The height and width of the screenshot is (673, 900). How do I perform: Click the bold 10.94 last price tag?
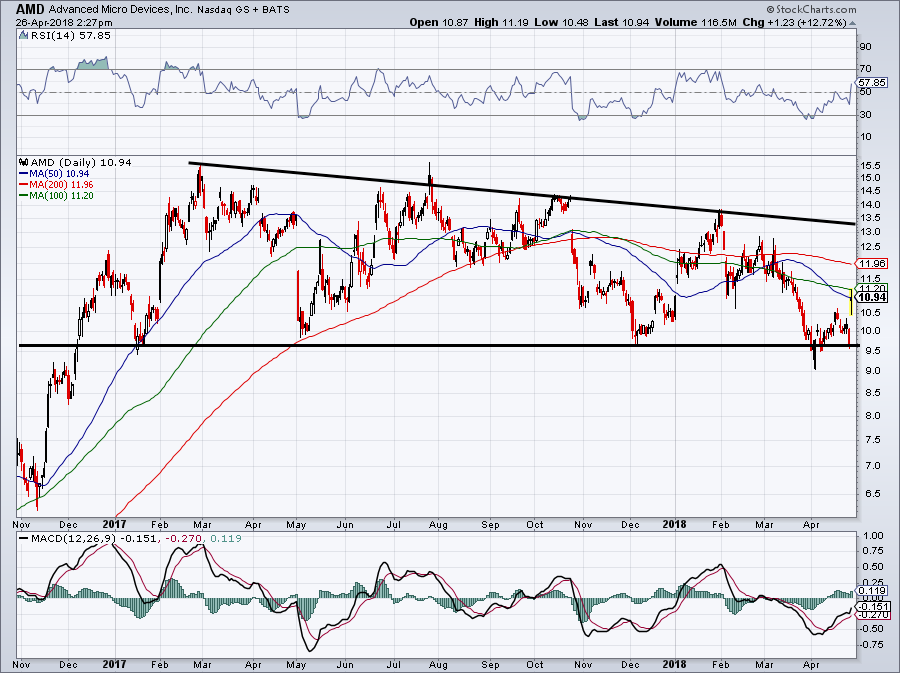coord(872,297)
